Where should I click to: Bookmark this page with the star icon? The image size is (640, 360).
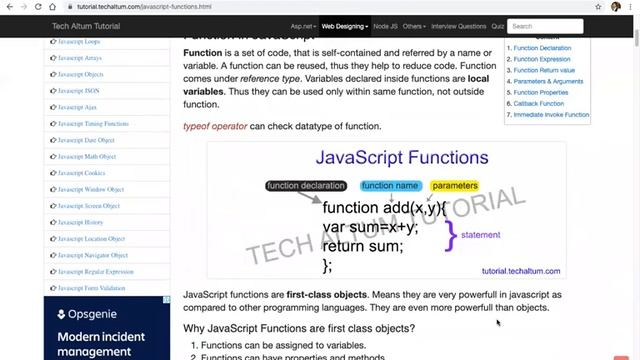[x=598, y=7]
